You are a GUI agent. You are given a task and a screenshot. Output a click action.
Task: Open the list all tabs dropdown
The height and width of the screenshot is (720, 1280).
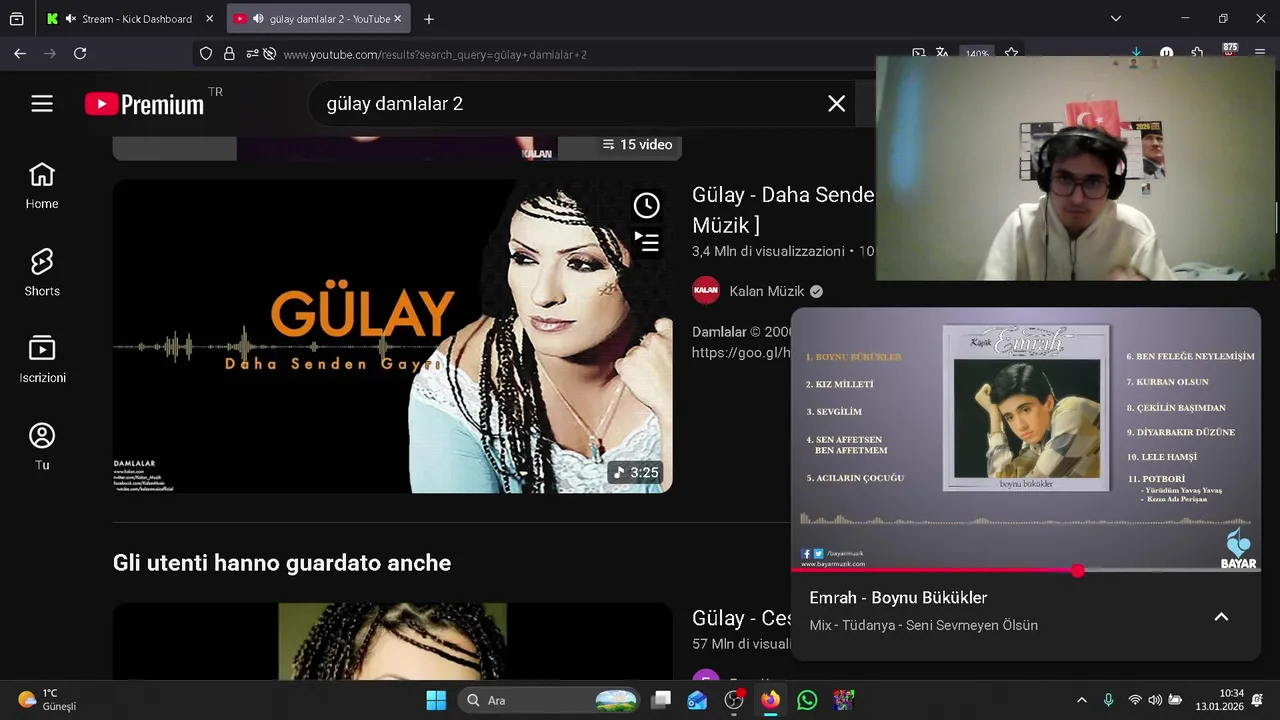tap(1116, 19)
